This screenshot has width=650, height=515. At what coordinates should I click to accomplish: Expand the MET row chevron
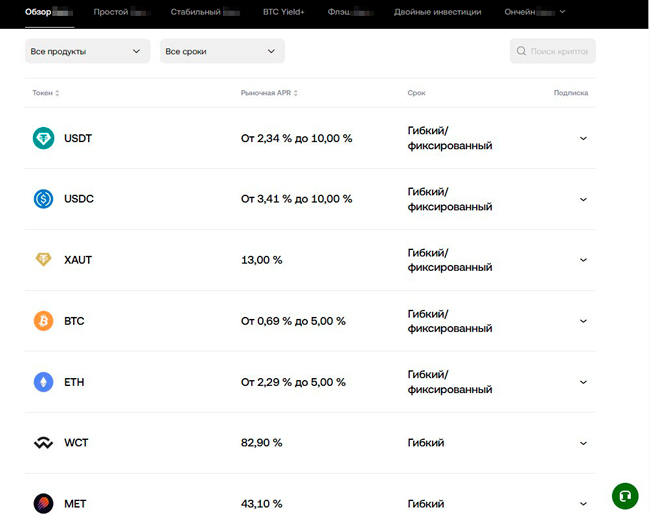(x=583, y=504)
